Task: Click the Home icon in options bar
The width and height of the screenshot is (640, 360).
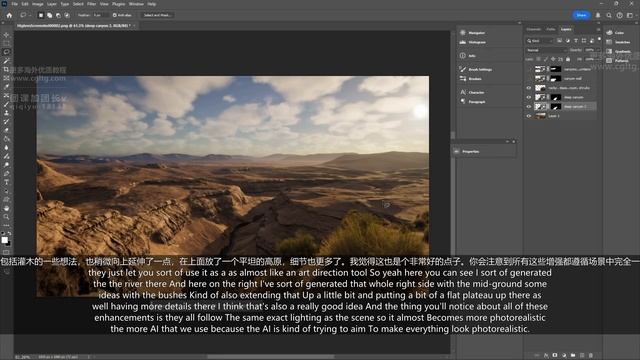Action: (9, 15)
